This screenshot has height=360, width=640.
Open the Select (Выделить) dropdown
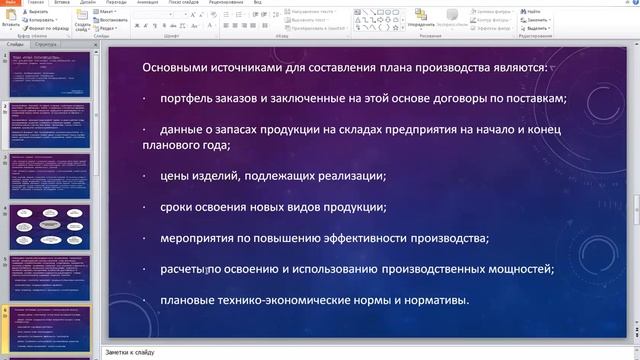(536, 28)
